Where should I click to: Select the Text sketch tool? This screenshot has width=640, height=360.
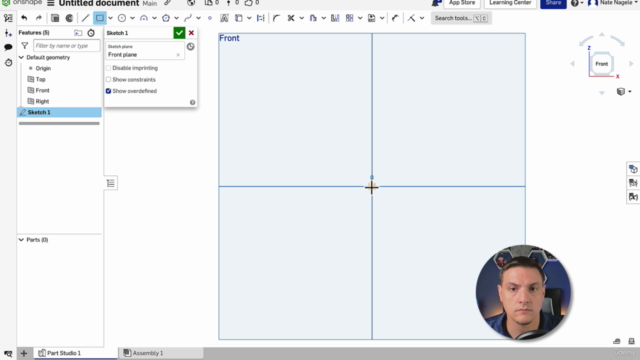224,18
